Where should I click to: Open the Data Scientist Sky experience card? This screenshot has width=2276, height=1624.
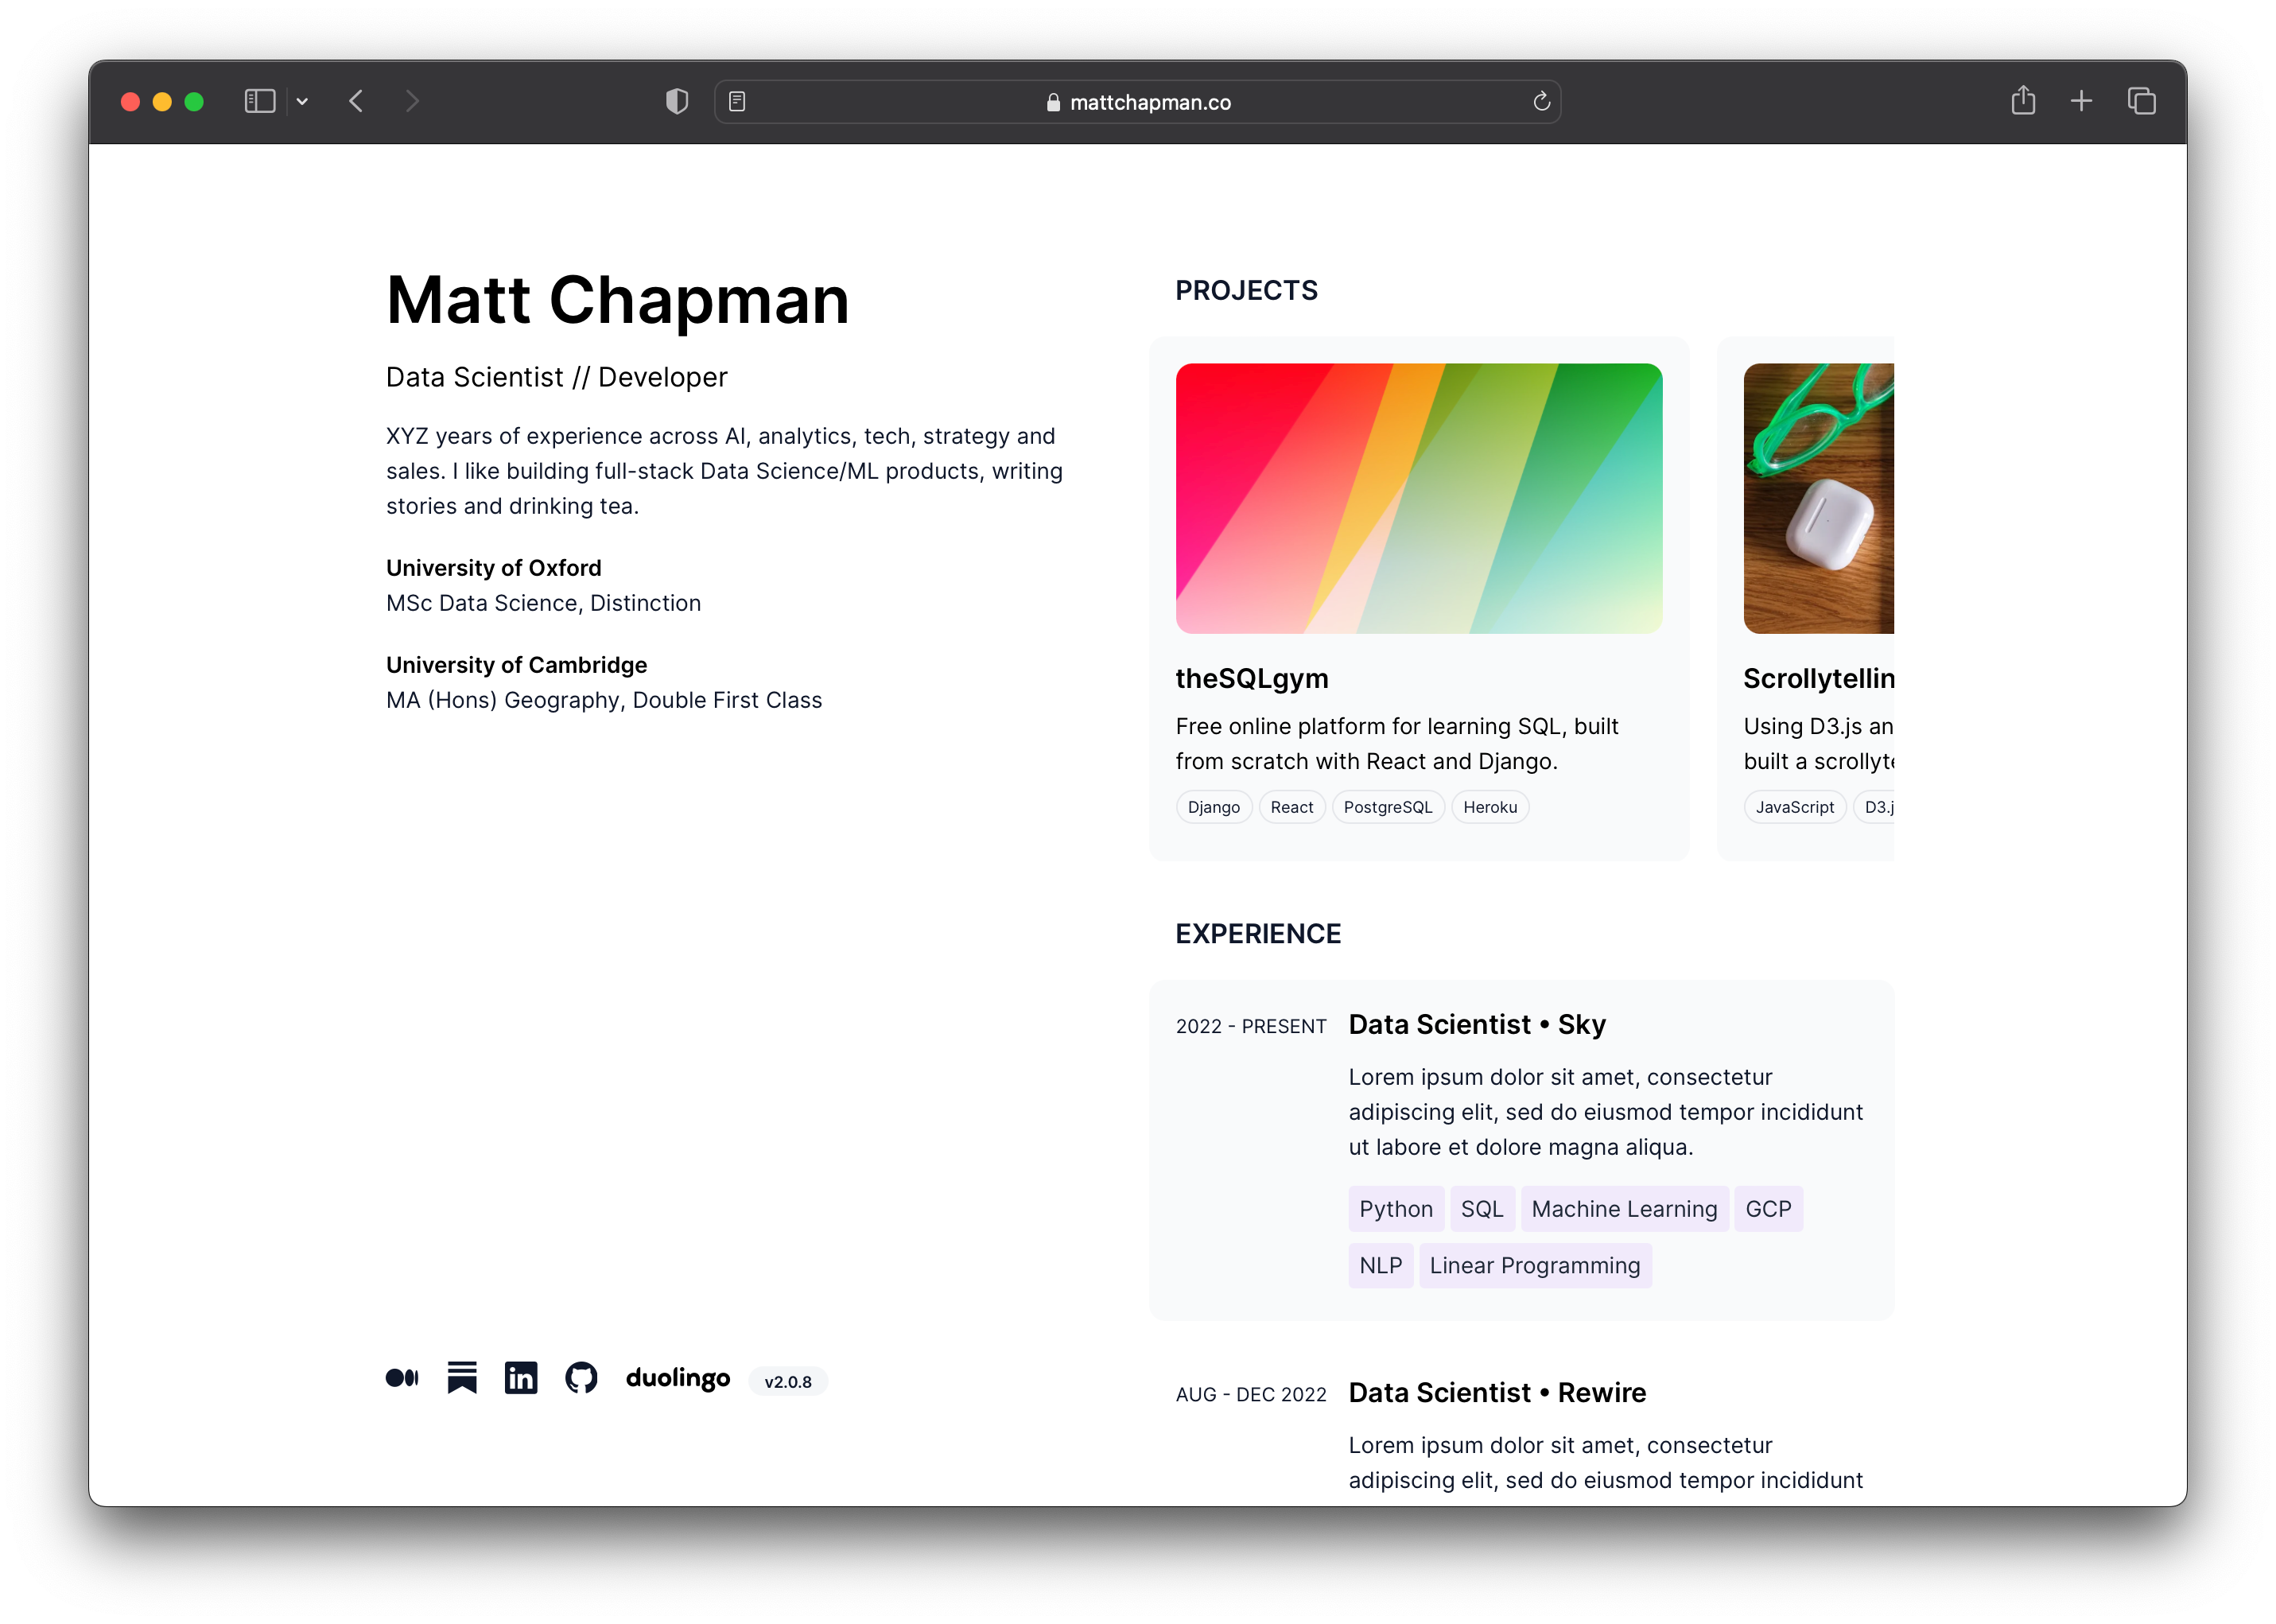1520,1150
